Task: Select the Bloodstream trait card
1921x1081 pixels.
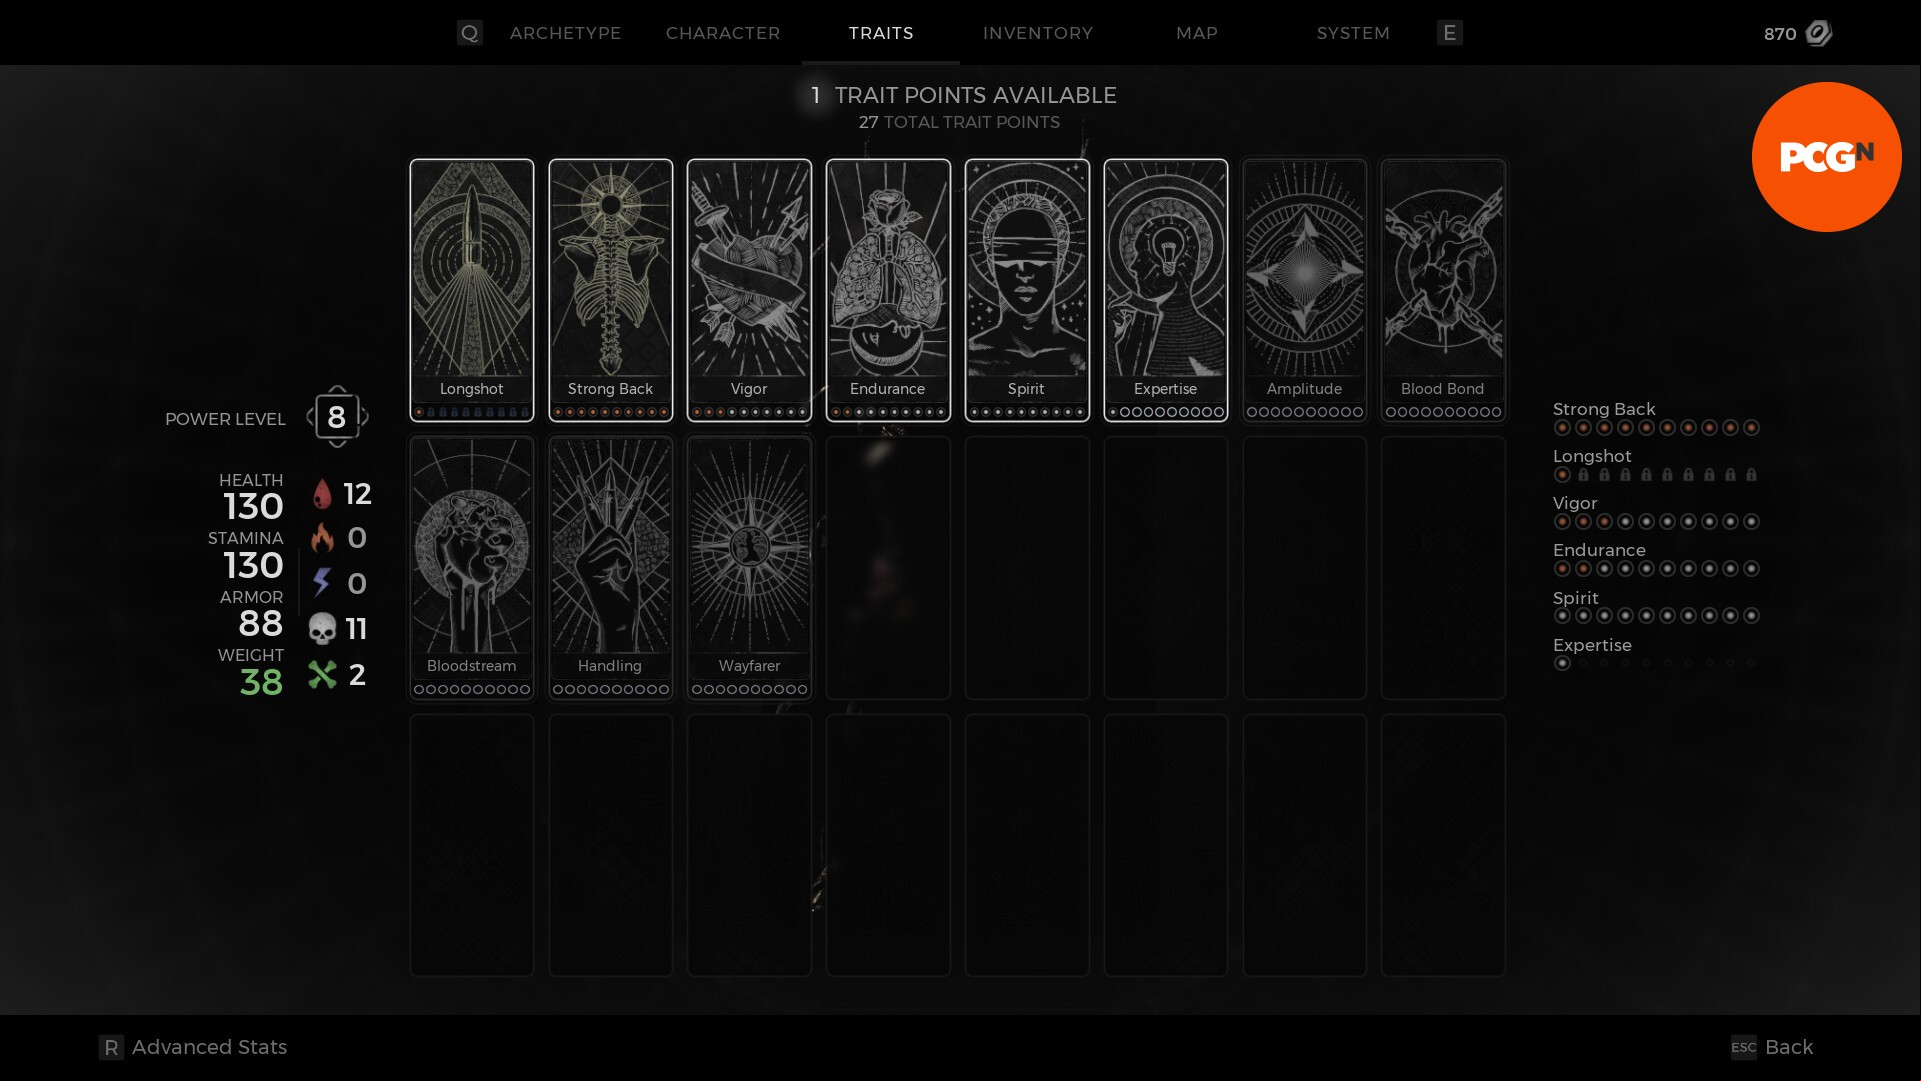Action: 471,568
